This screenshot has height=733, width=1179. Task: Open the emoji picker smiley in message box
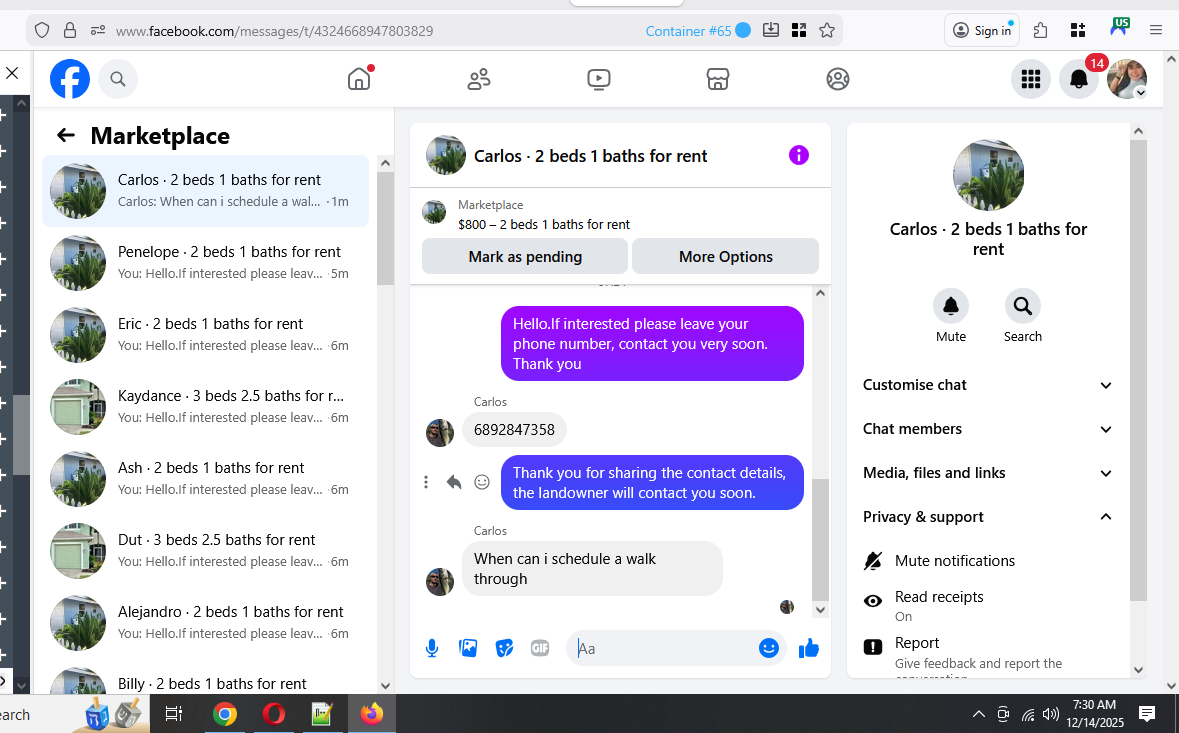[768, 648]
